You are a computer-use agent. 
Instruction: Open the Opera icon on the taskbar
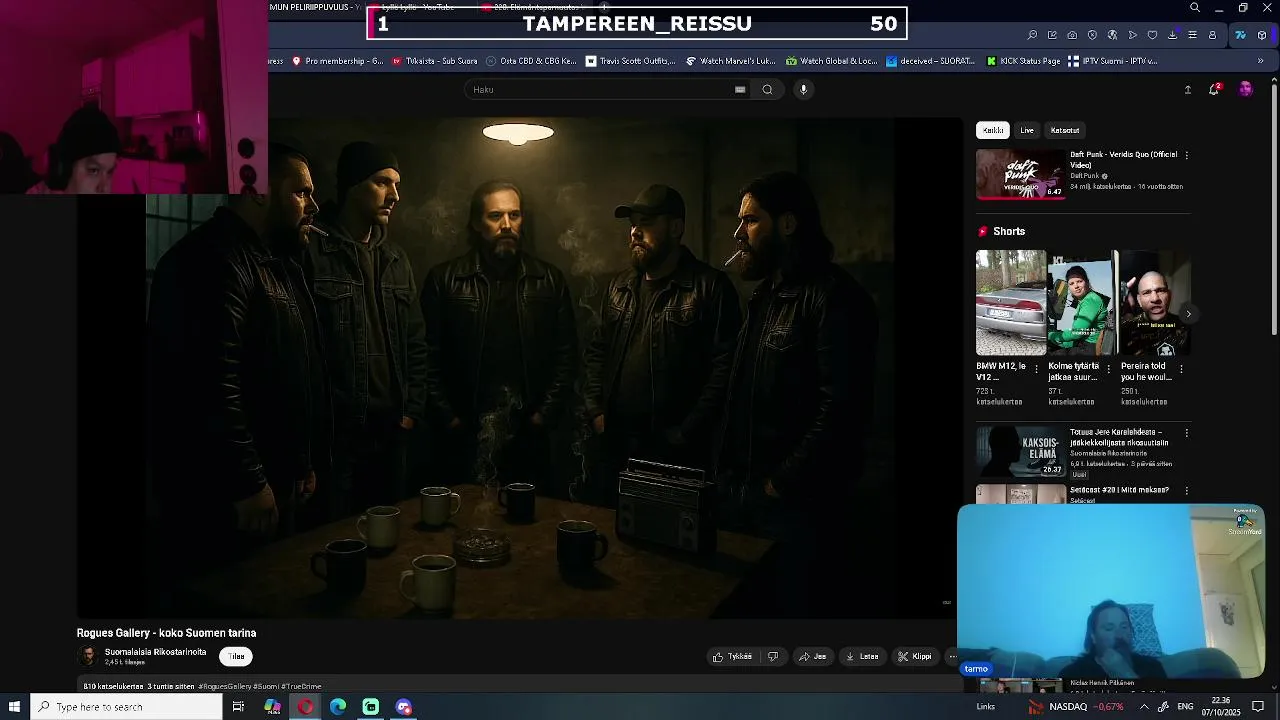(305, 707)
